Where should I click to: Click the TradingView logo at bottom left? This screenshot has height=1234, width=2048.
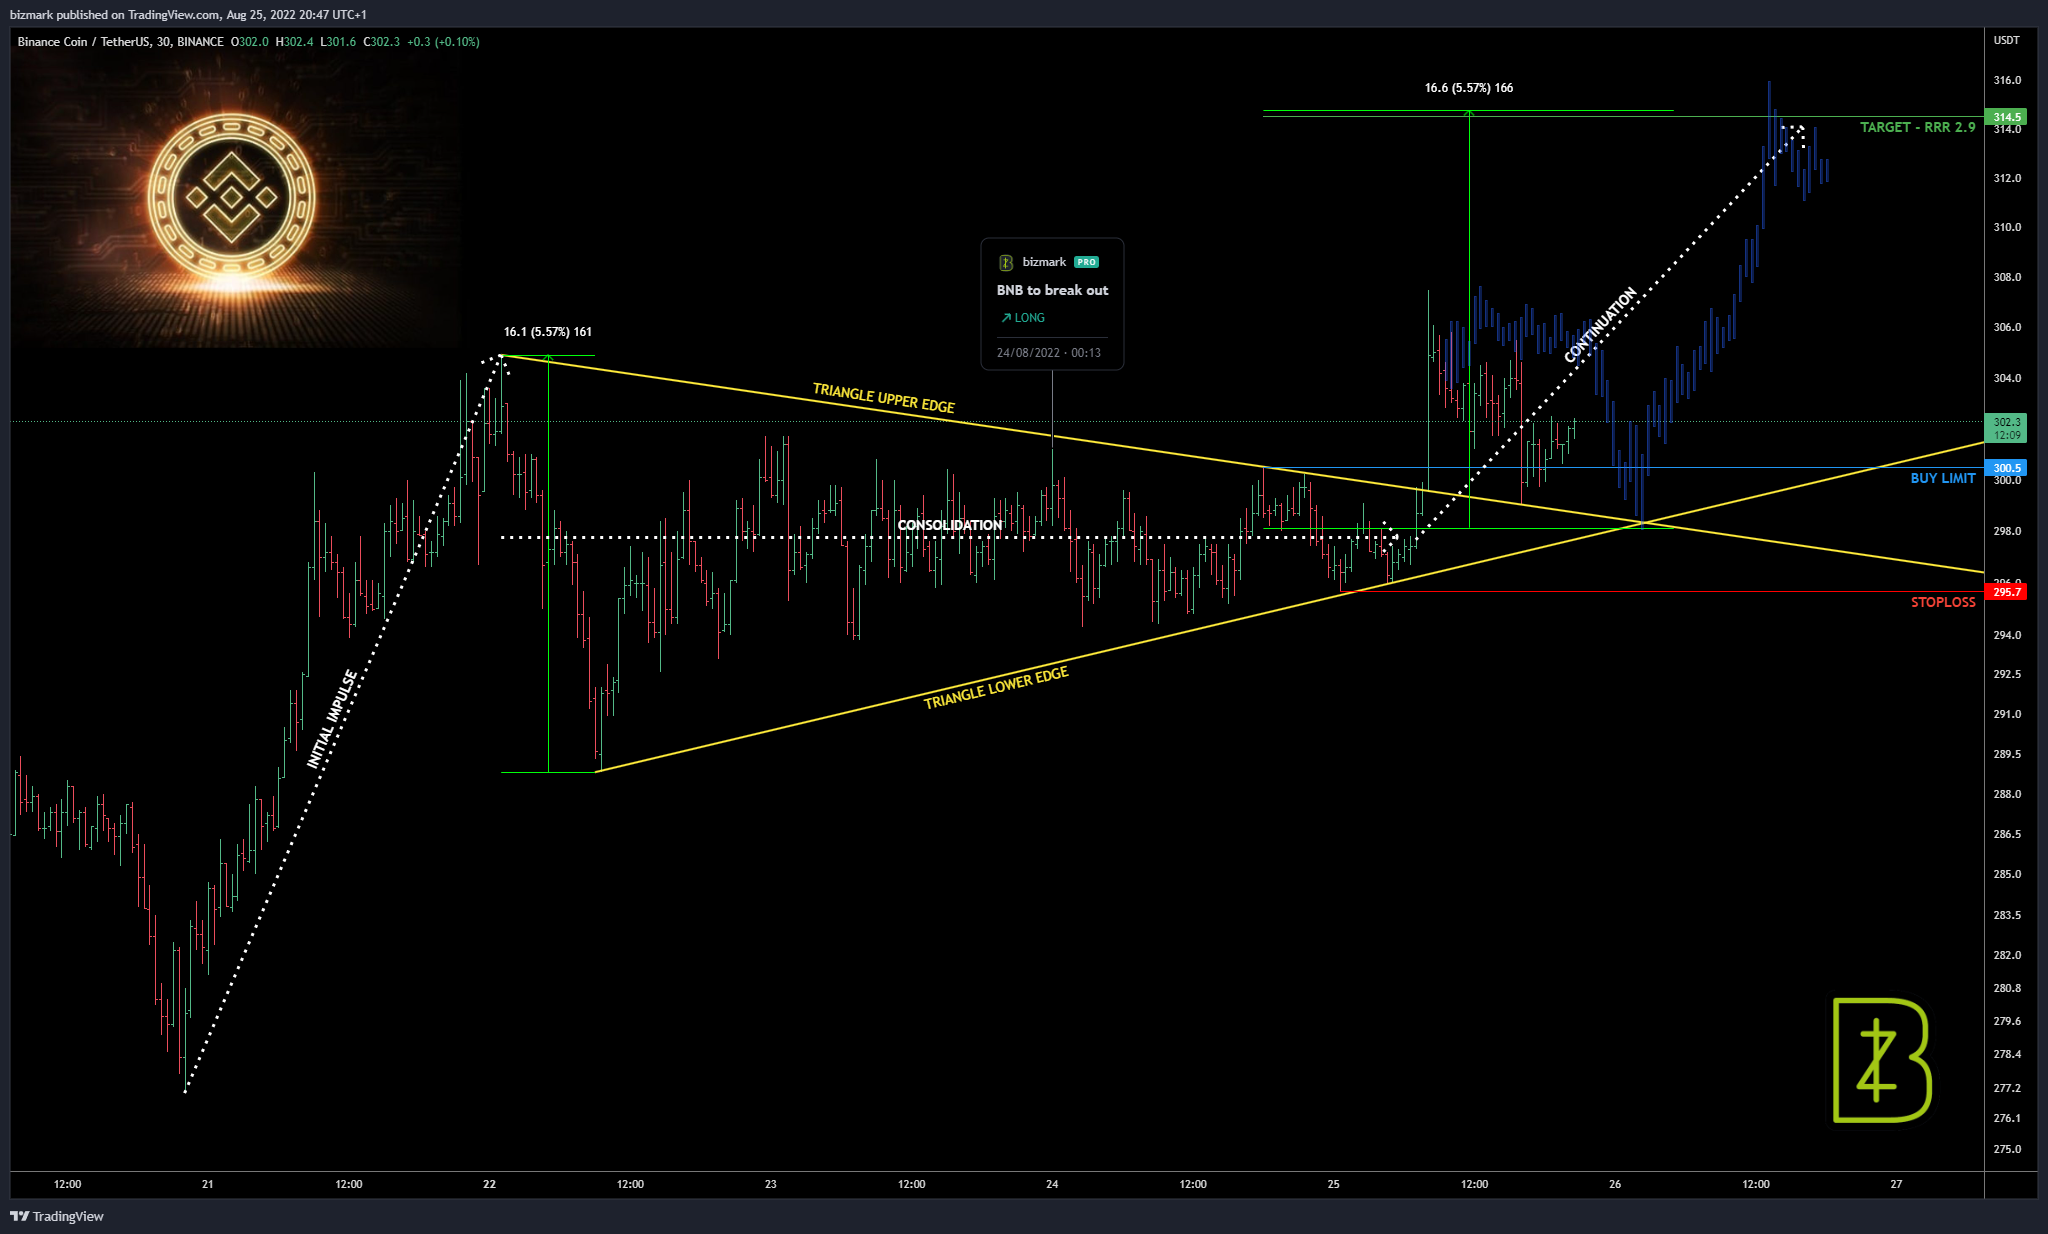click(57, 1216)
